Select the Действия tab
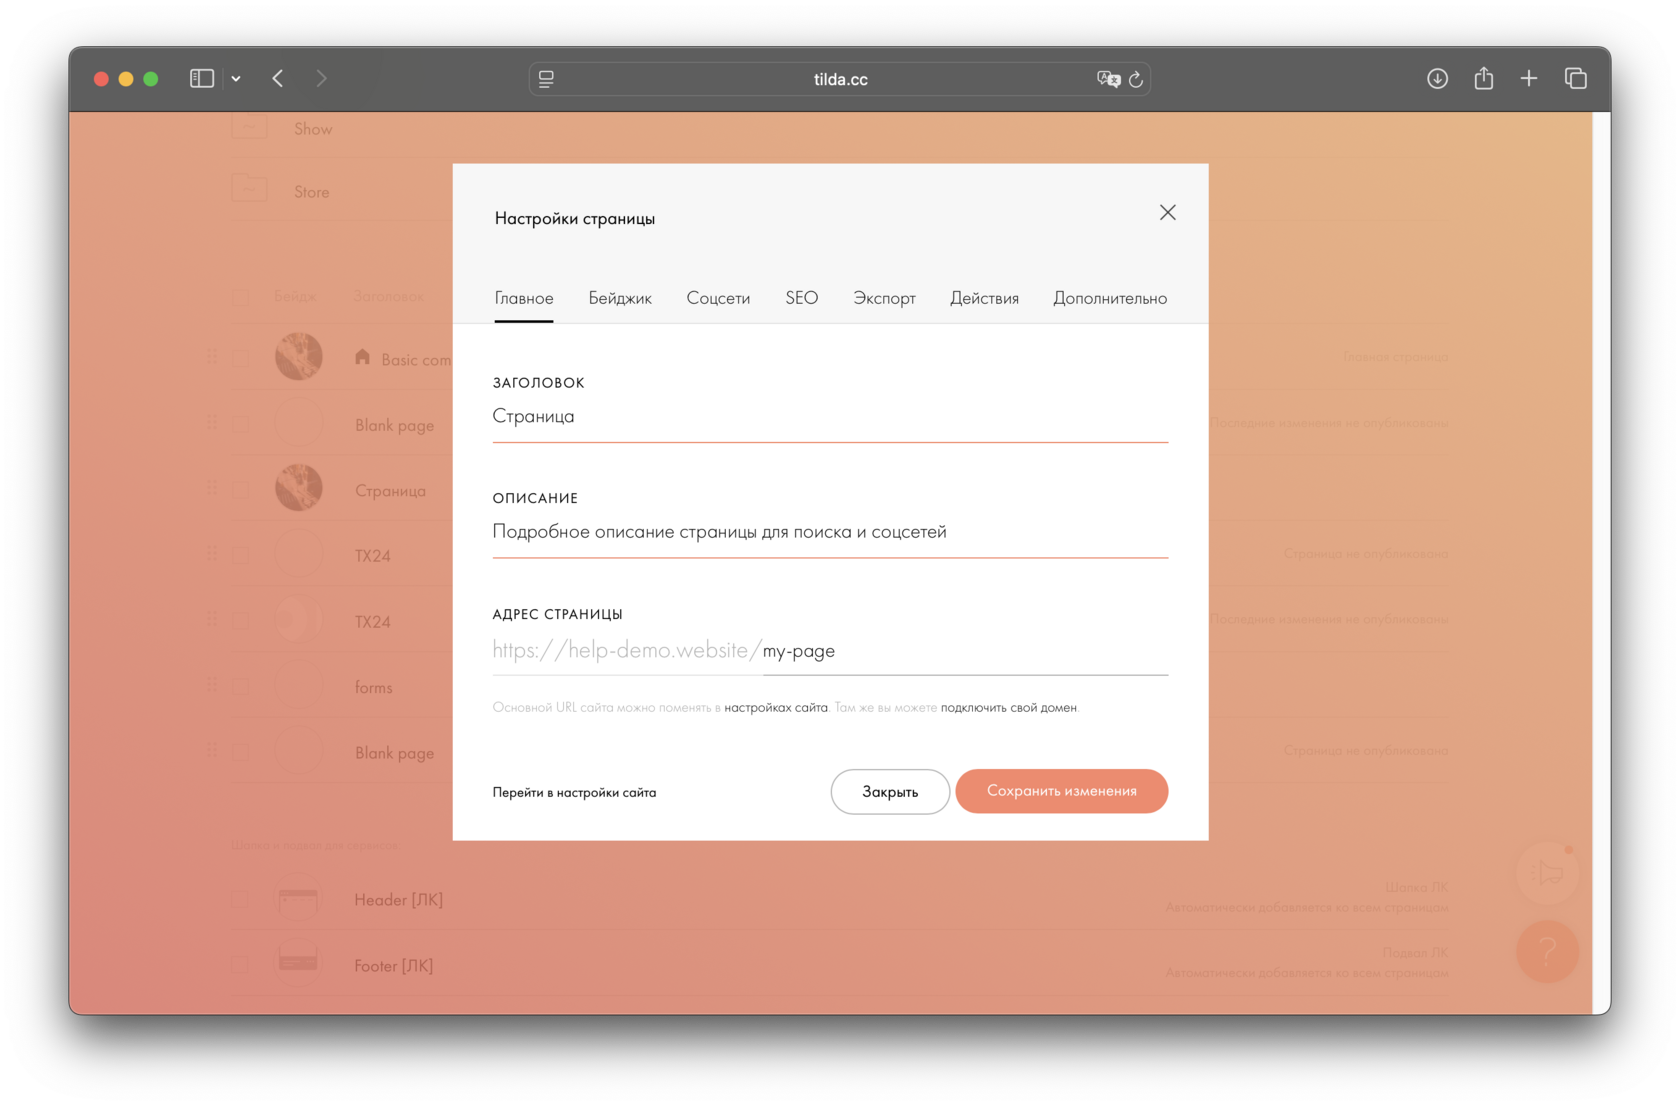1680x1106 pixels. pos(984,298)
